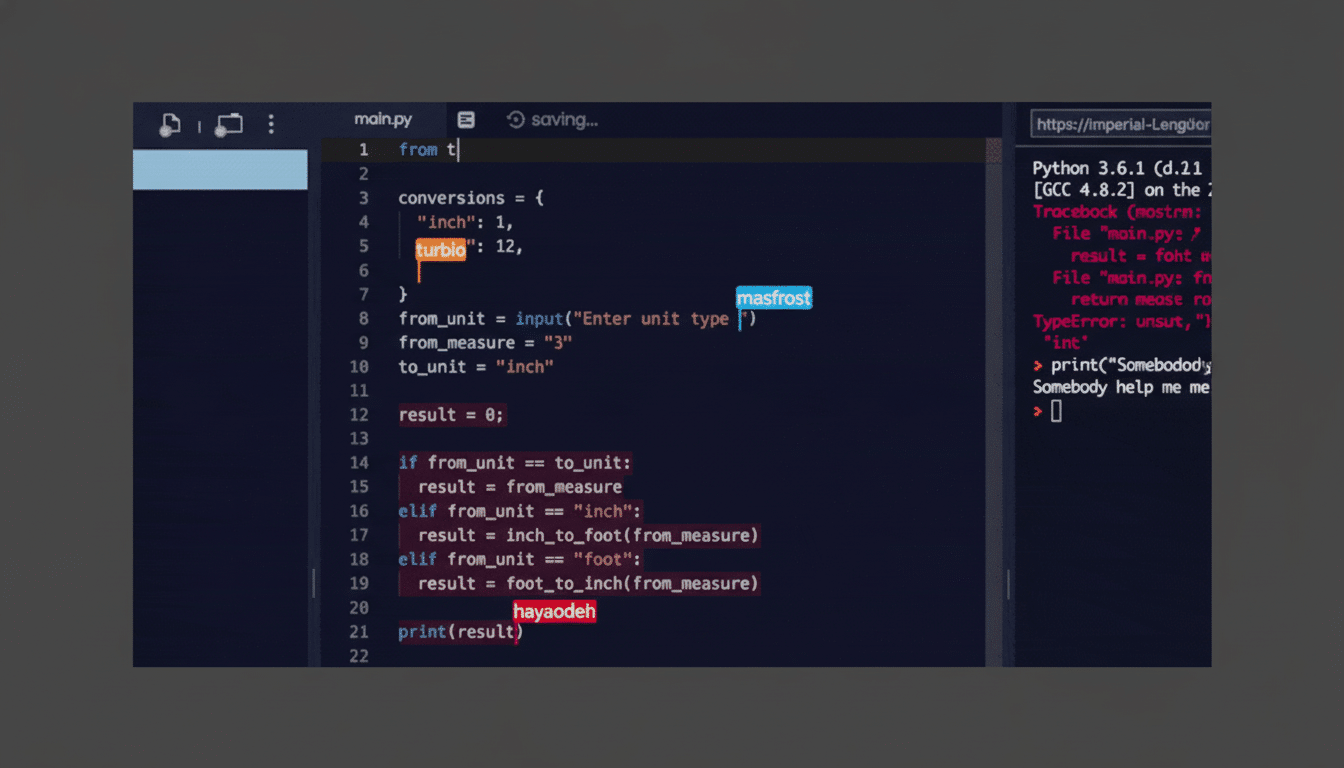The height and width of the screenshot is (768, 1344).
Task: Click the 'result = 0;' line in the editor
Action: click(x=450, y=415)
